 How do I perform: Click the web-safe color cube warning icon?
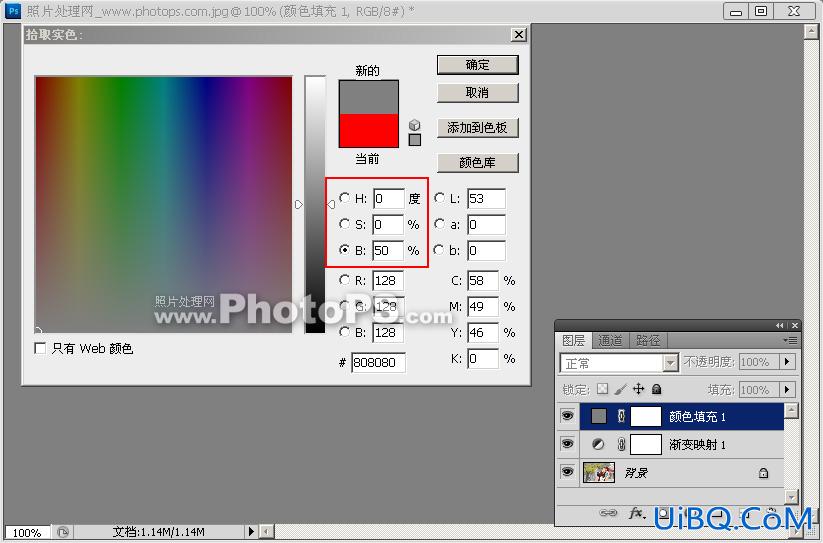pyautogui.click(x=415, y=125)
